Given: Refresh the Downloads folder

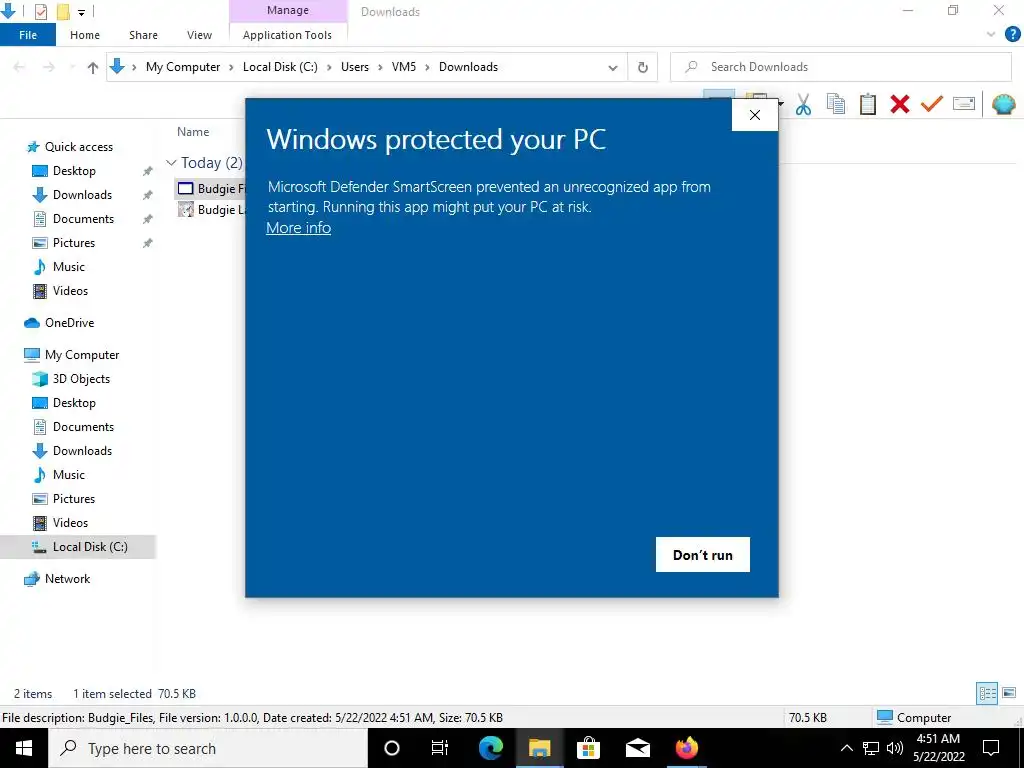Looking at the screenshot, I should click(643, 67).
